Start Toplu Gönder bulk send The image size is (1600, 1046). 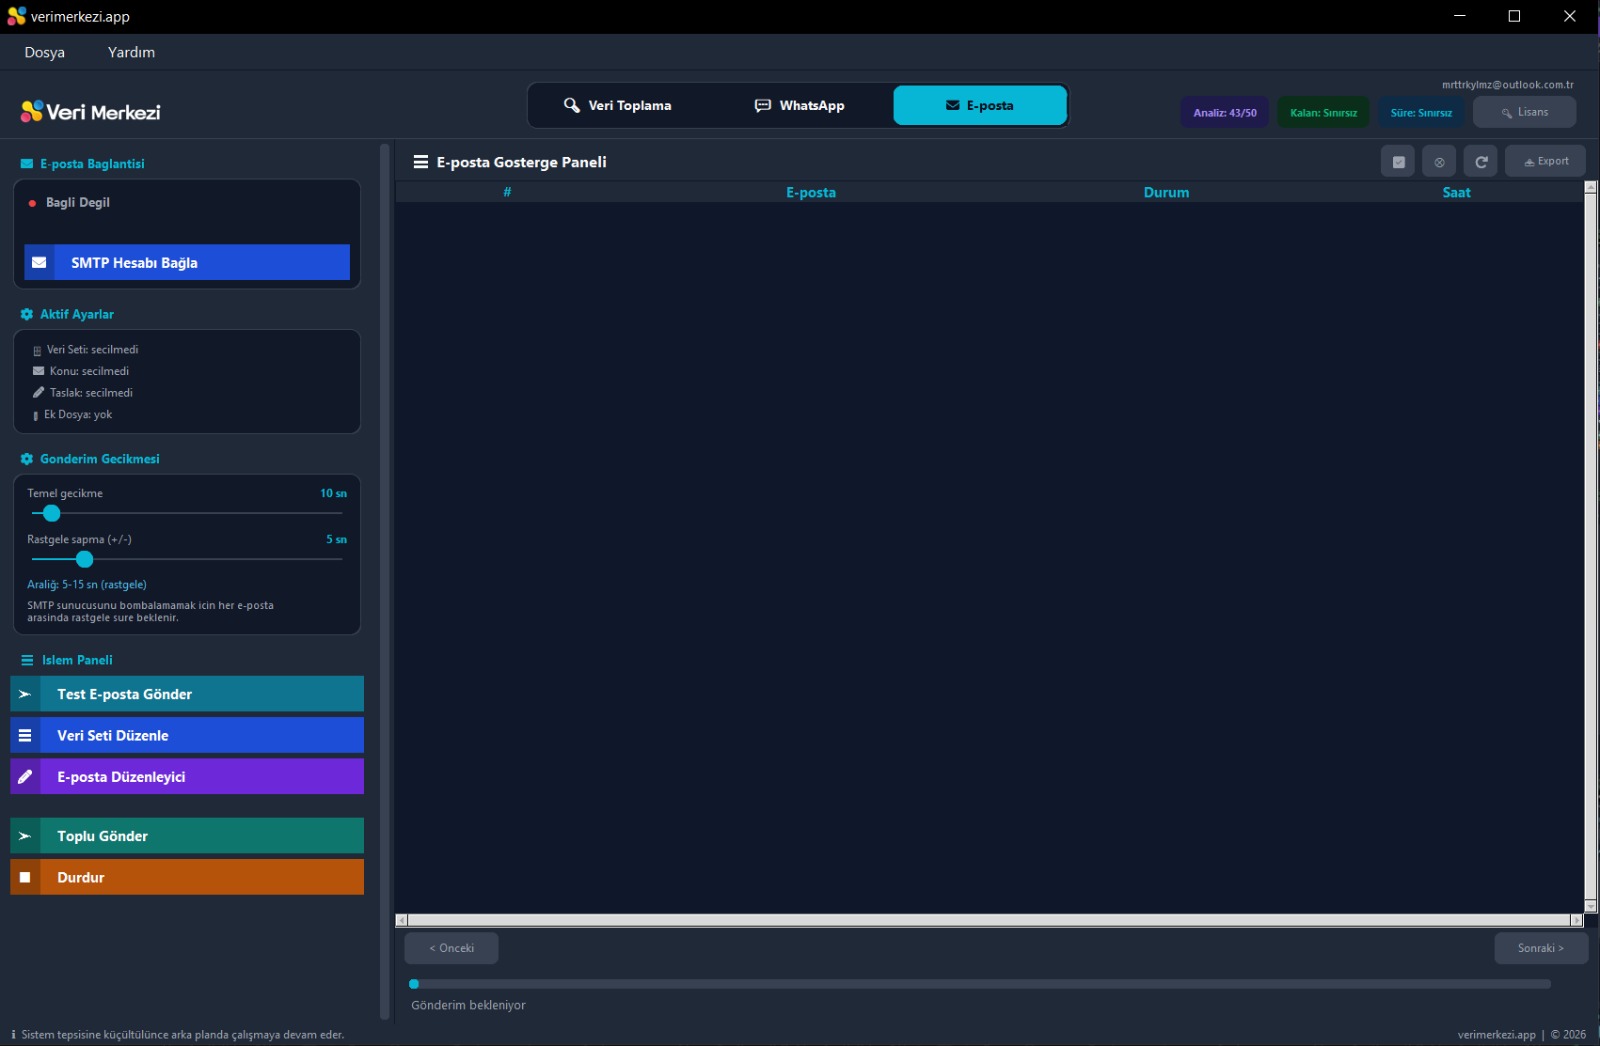tap(187, 836)
